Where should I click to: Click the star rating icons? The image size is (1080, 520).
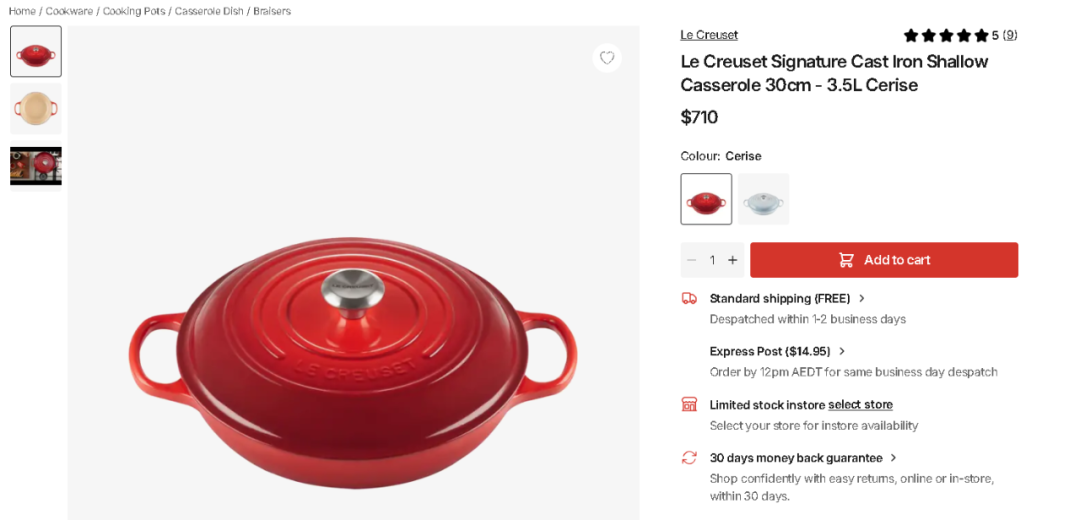pyautogui.click(x=945, y=35)
